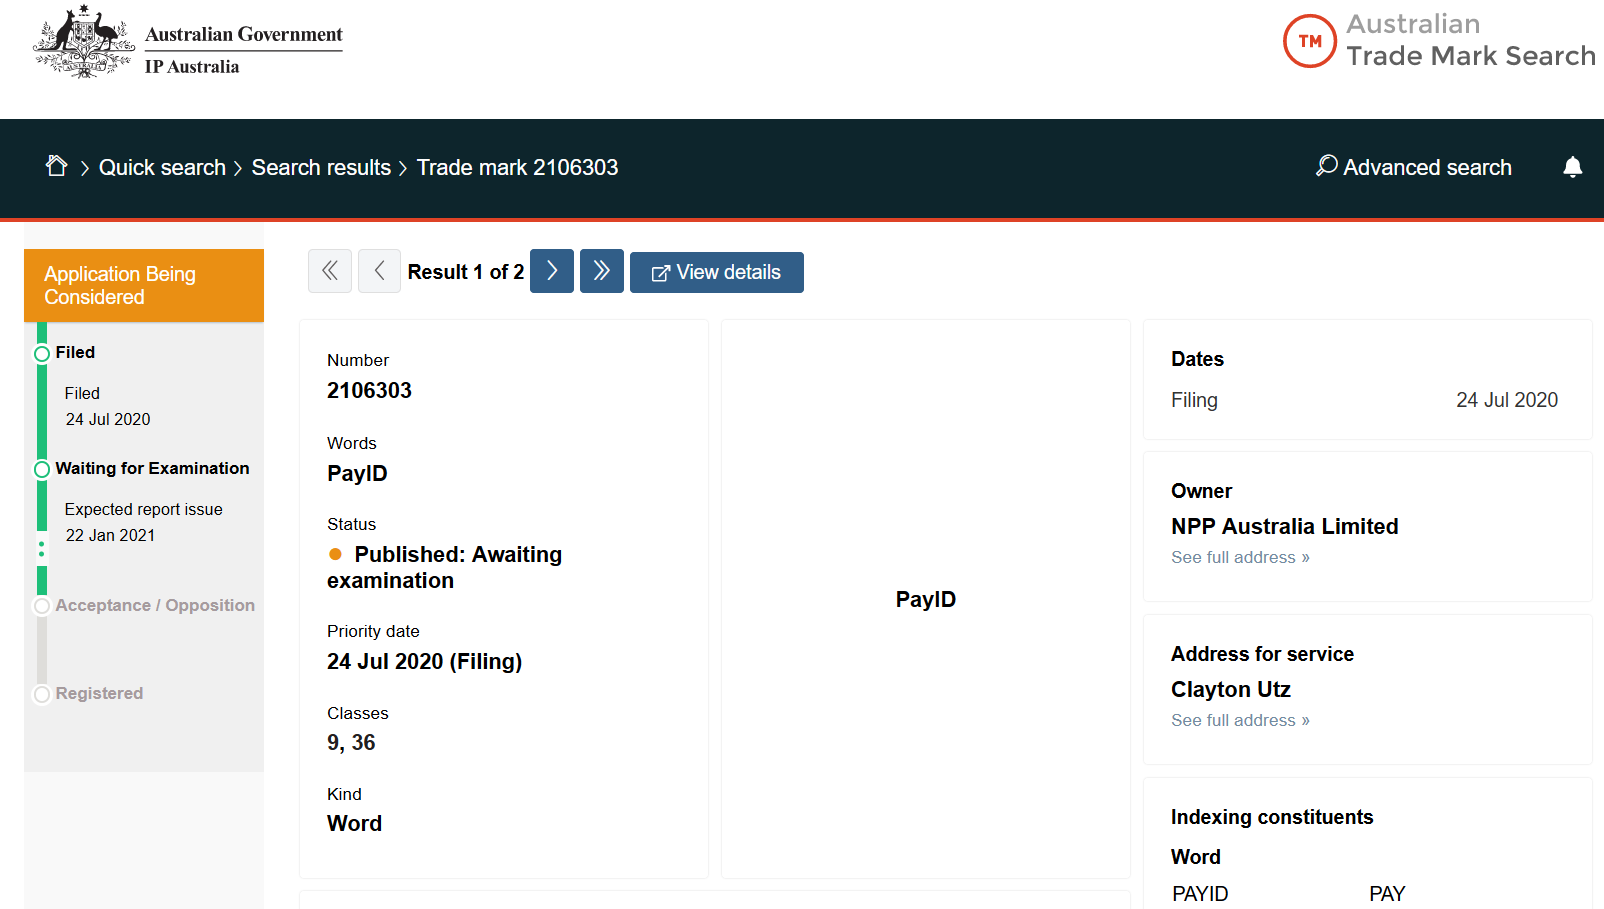Viewport: 1604px width, 909px height.
Task: Navigate to Quick search breadcrumb
Action: click(162, 167)
